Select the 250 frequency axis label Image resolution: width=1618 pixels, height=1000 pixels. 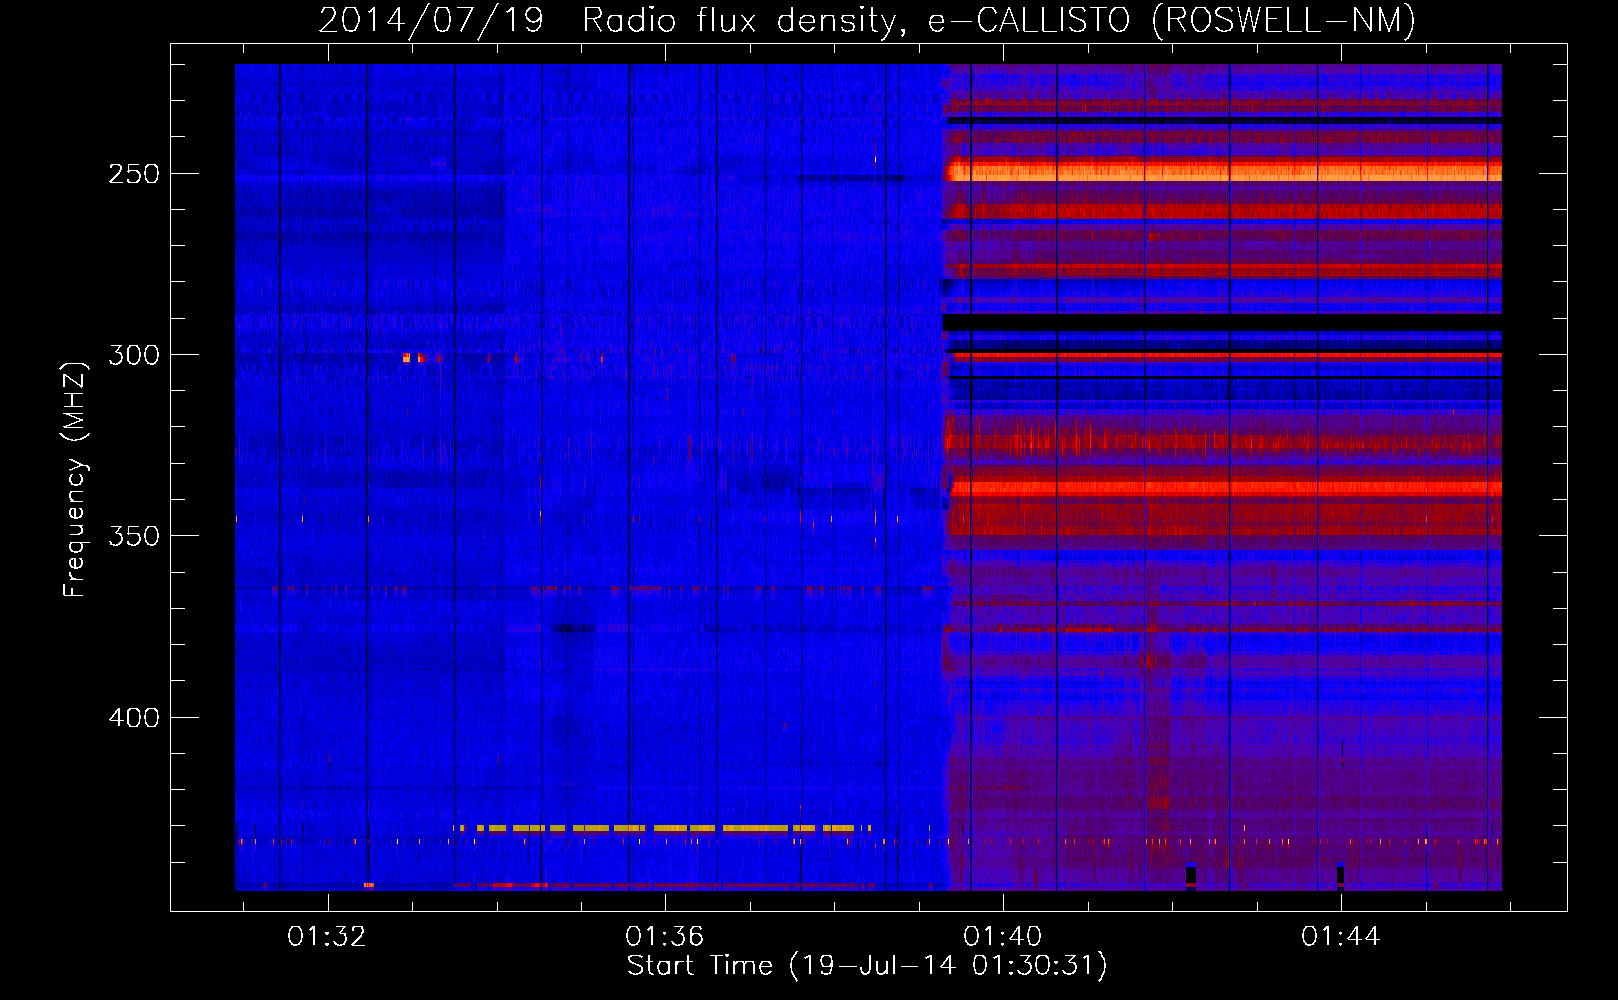[x=134, y=174]
